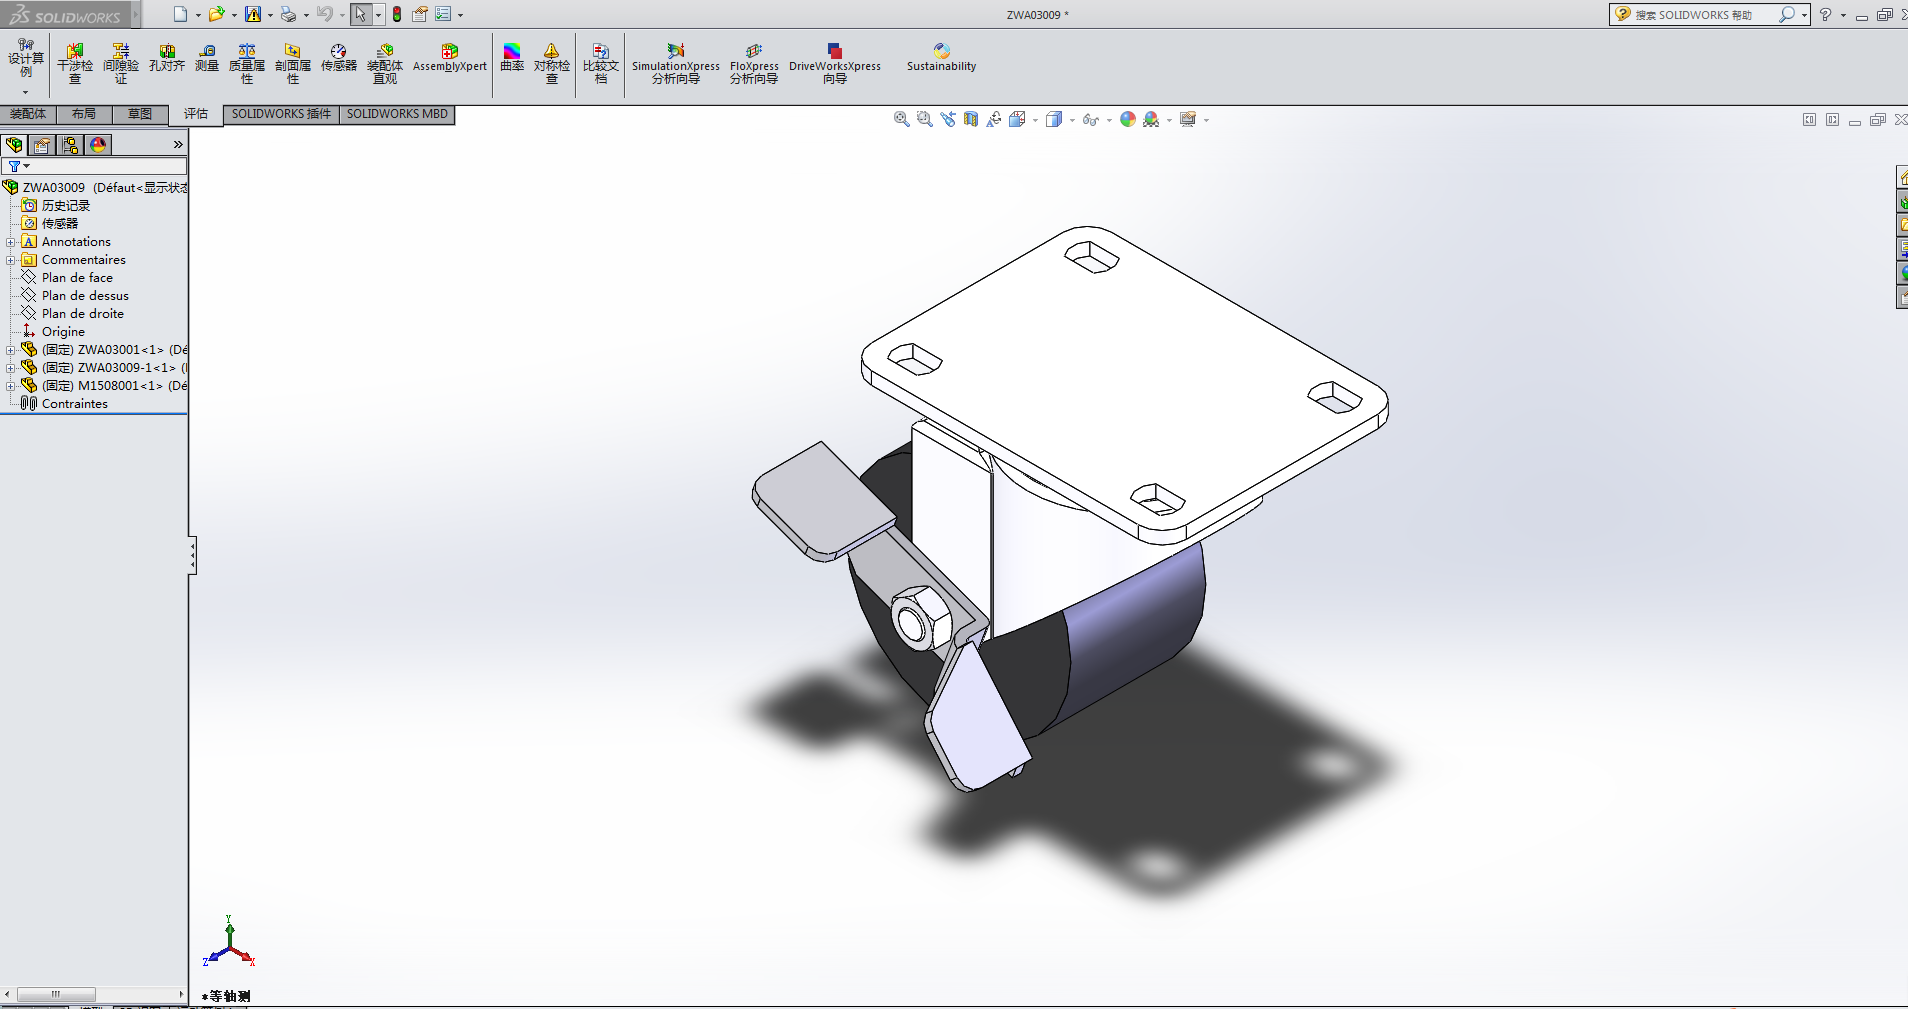This screenshot has height=1009, width=1908.
Task: Click the Edit Appearance color sphere
Action: point(1128,120)
